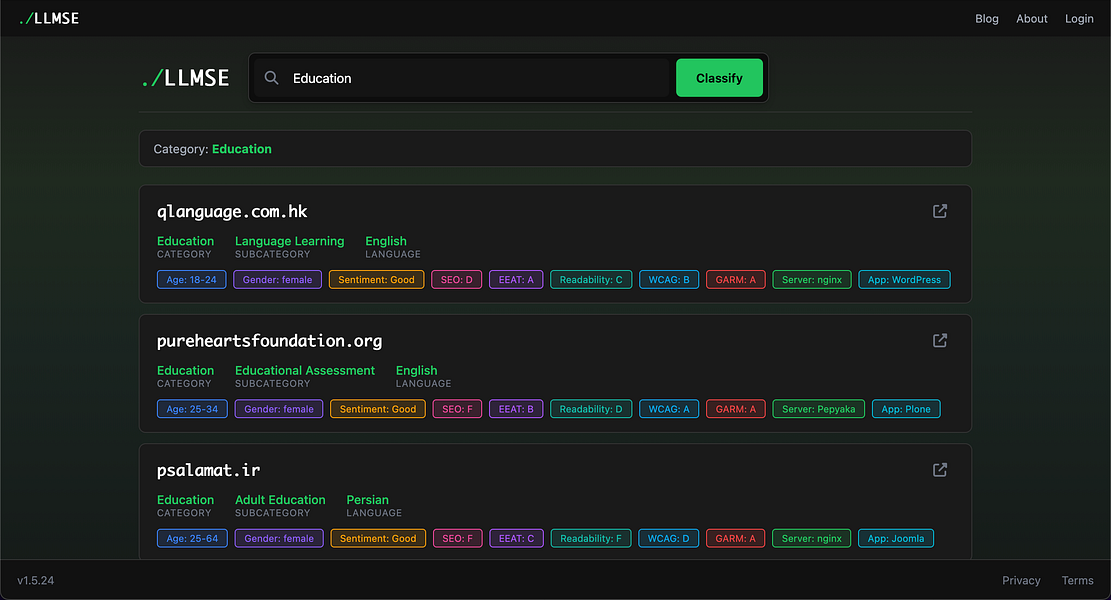Open external link for psalamat.ir
The width and height of the screenshot is (1111, 600).
[940, 470]
